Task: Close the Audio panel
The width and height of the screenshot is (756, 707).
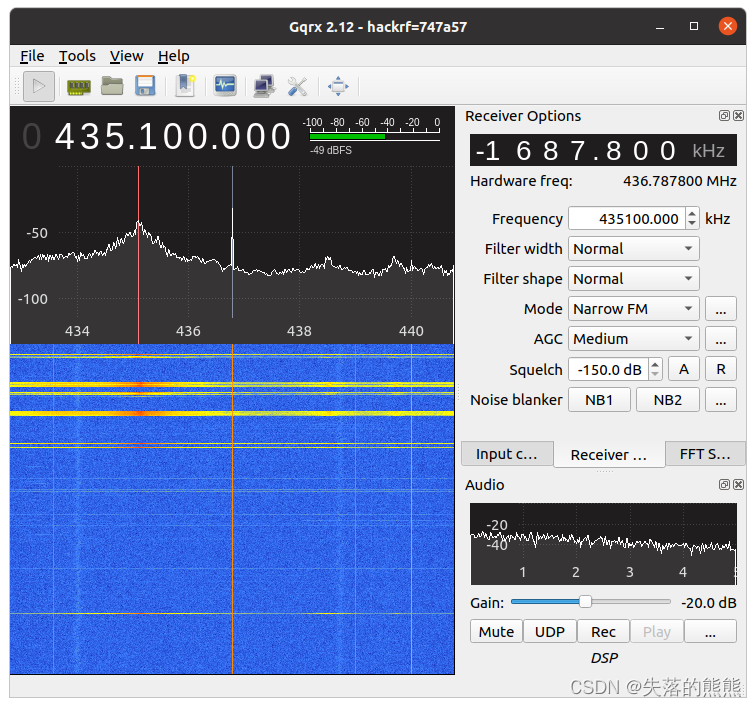Action: click(x=738, y=485)
